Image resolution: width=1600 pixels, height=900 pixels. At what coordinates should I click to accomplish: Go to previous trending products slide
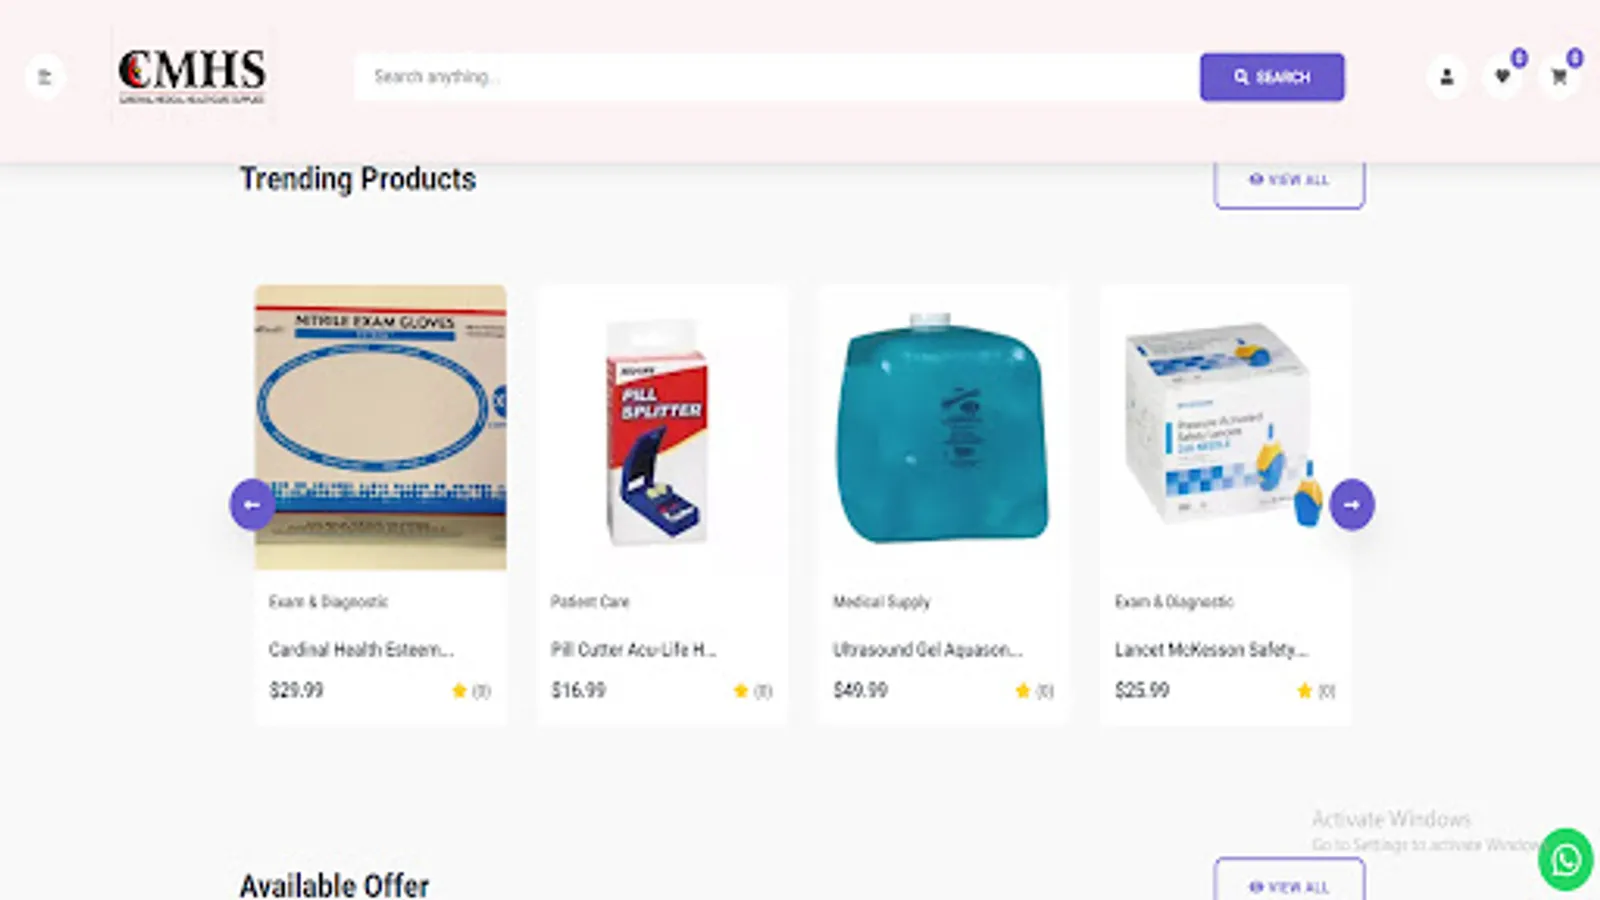point(252,505)
